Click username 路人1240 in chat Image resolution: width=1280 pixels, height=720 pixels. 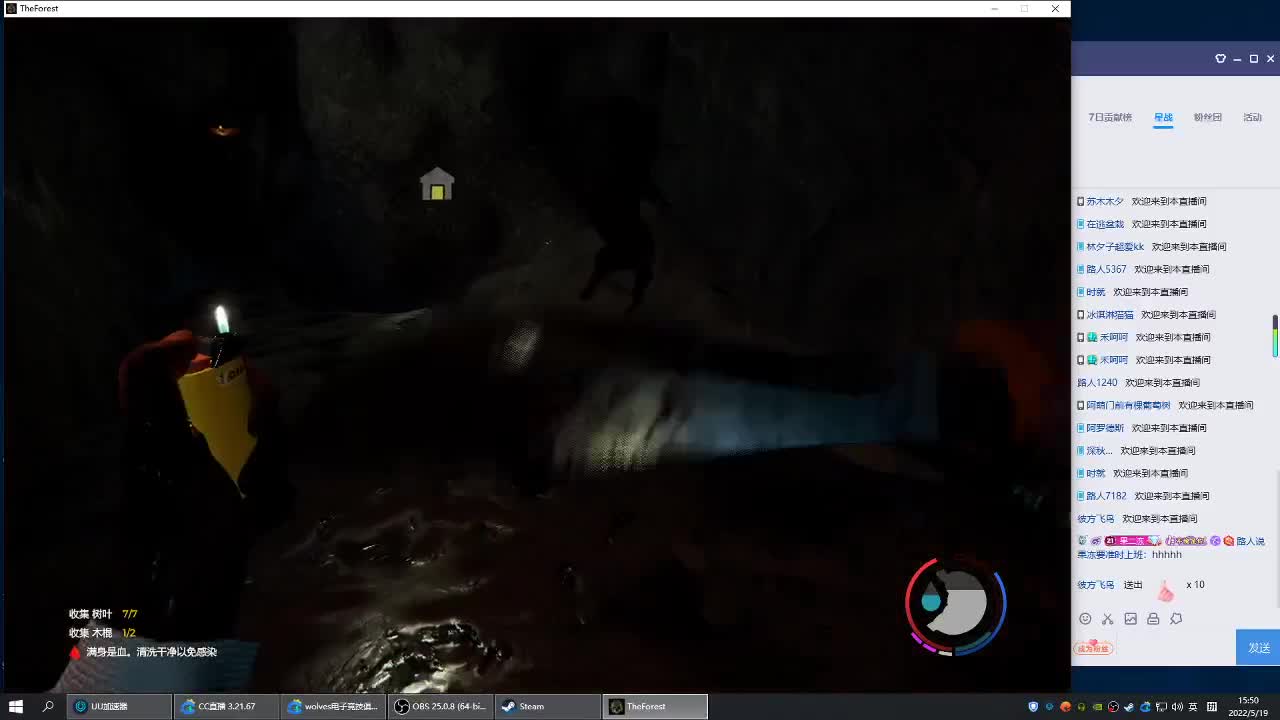pyautogui.click(x=1097, y=383)
